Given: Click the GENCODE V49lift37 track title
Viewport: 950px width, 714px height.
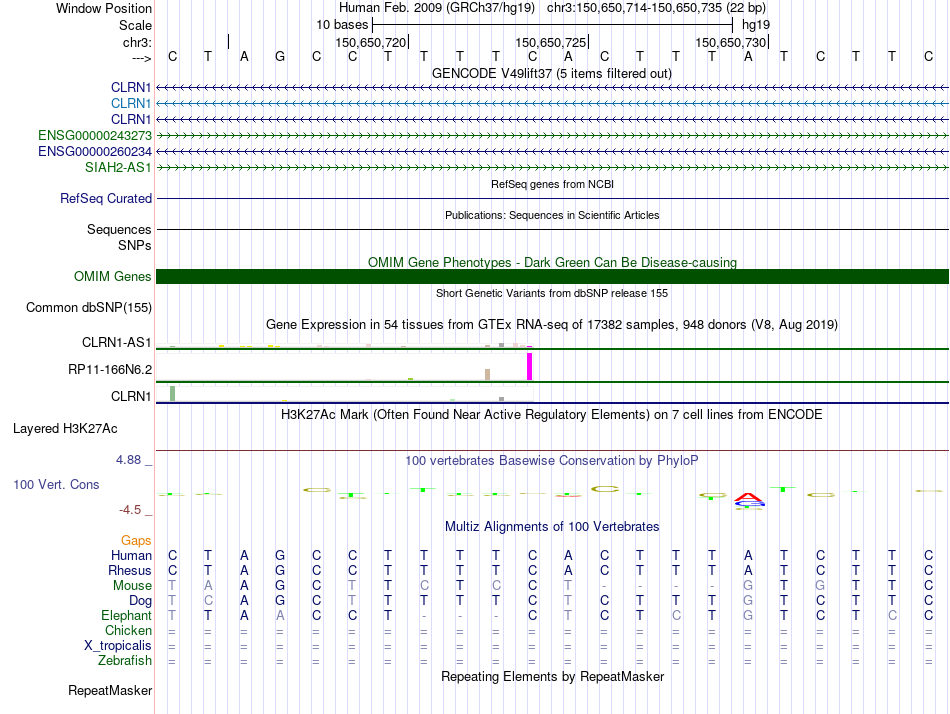Looking at the screenshot, I should point(551,73).
